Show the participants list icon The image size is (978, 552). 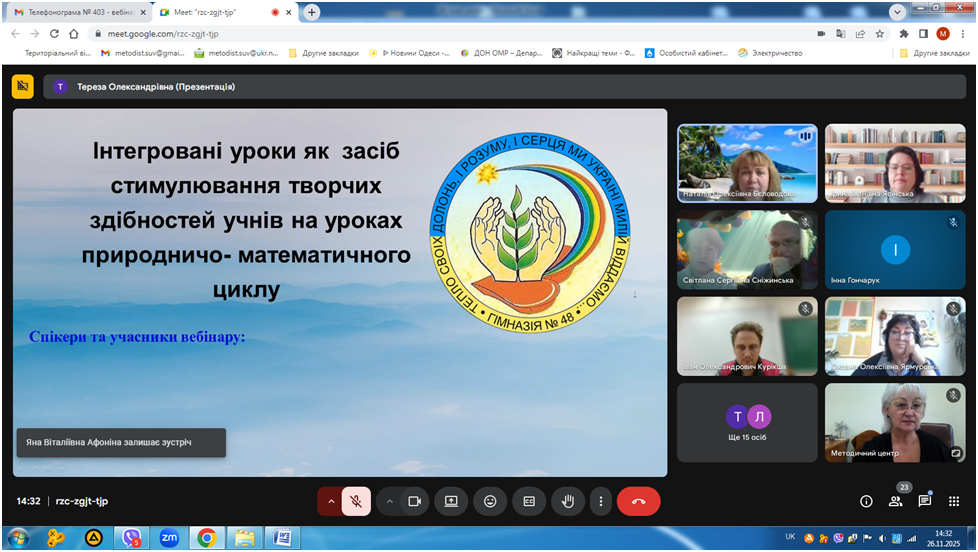(895, 501)
